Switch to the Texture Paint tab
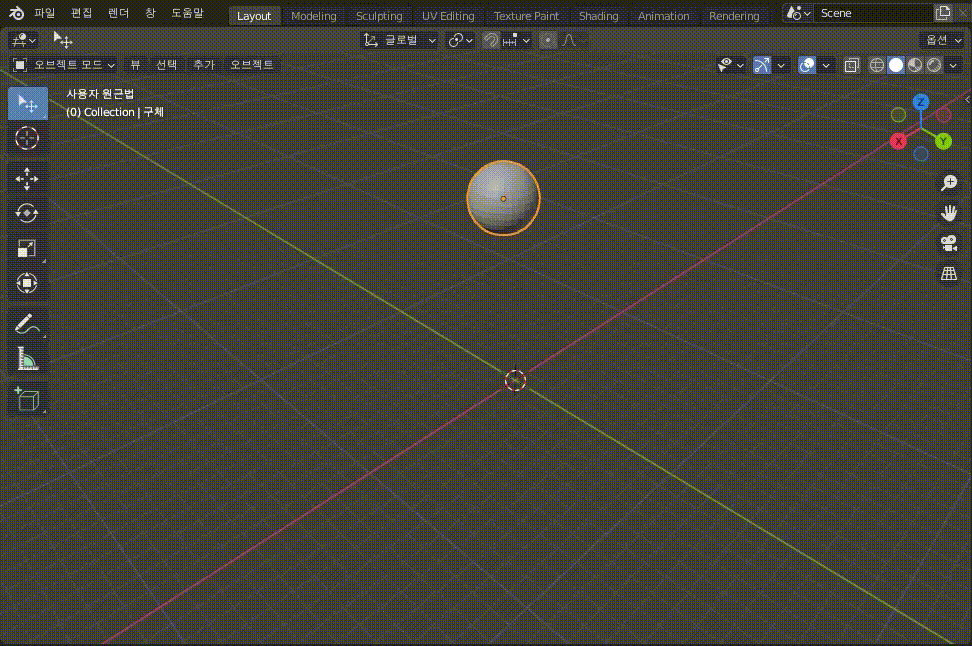The width and height of the screenshot is (972, 646). (526, 15)
